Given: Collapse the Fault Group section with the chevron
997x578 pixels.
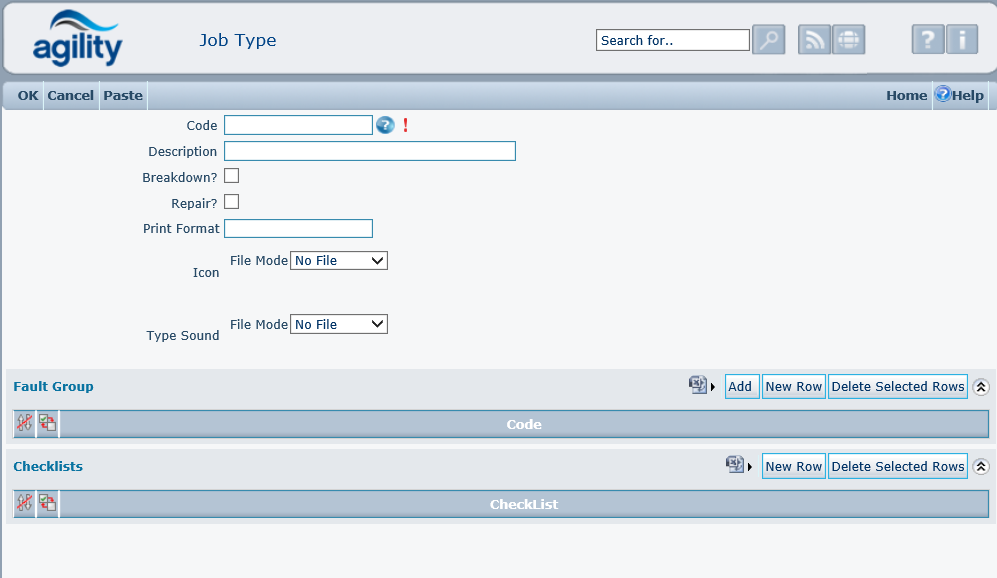Looking at the screenshot, I should point(980,386).
